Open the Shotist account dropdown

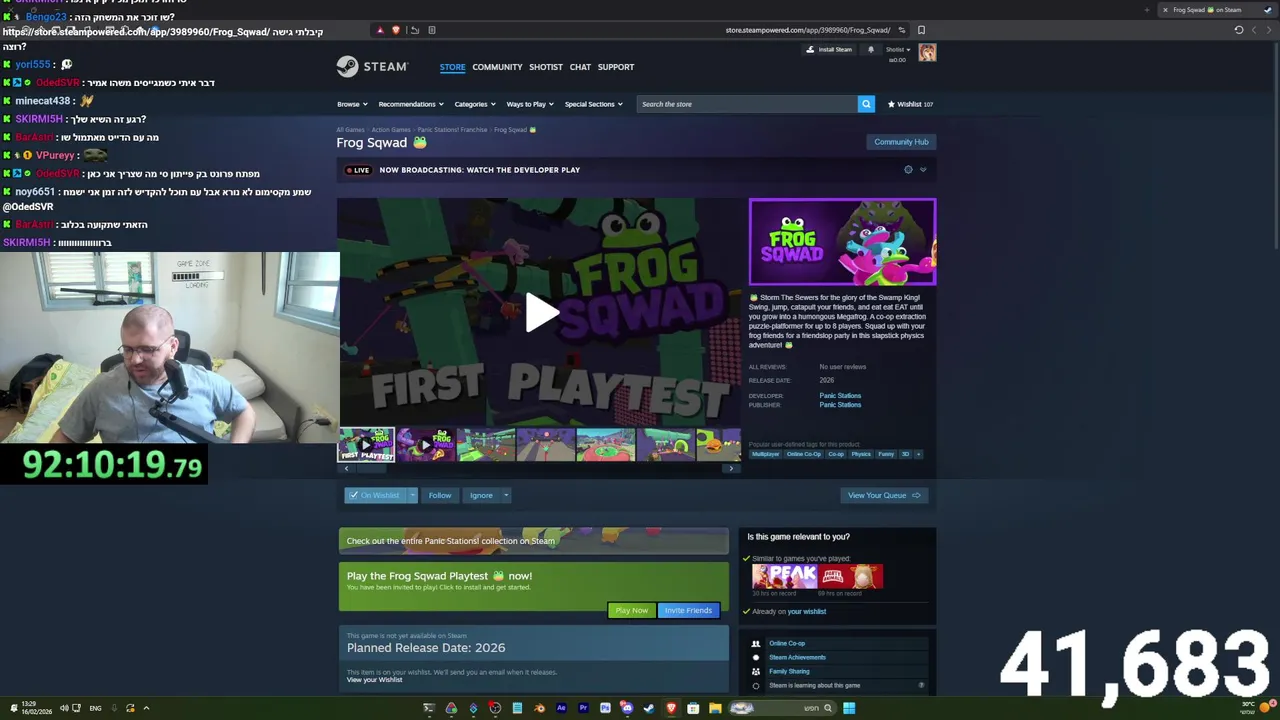897,49
